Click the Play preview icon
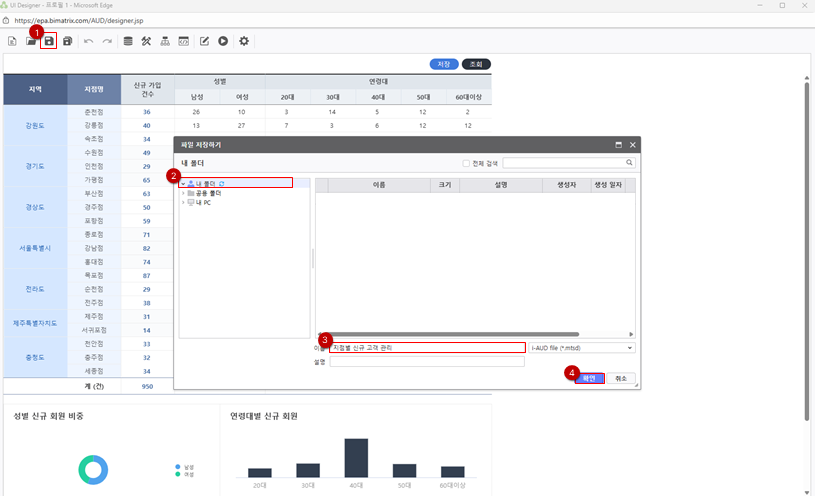The height and width of the screenshot is (496, 815). pyautogui.click(x=223, y=41)
